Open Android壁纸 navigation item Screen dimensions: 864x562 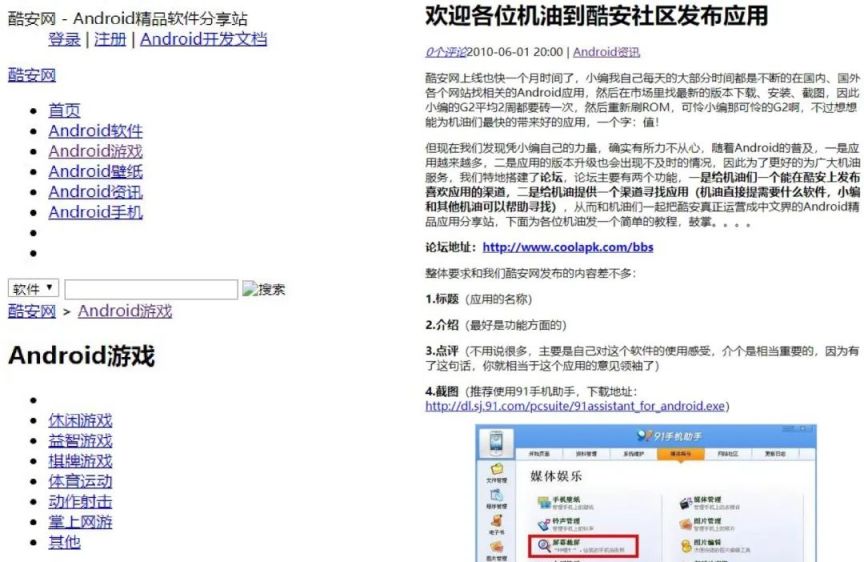(95, 171)
